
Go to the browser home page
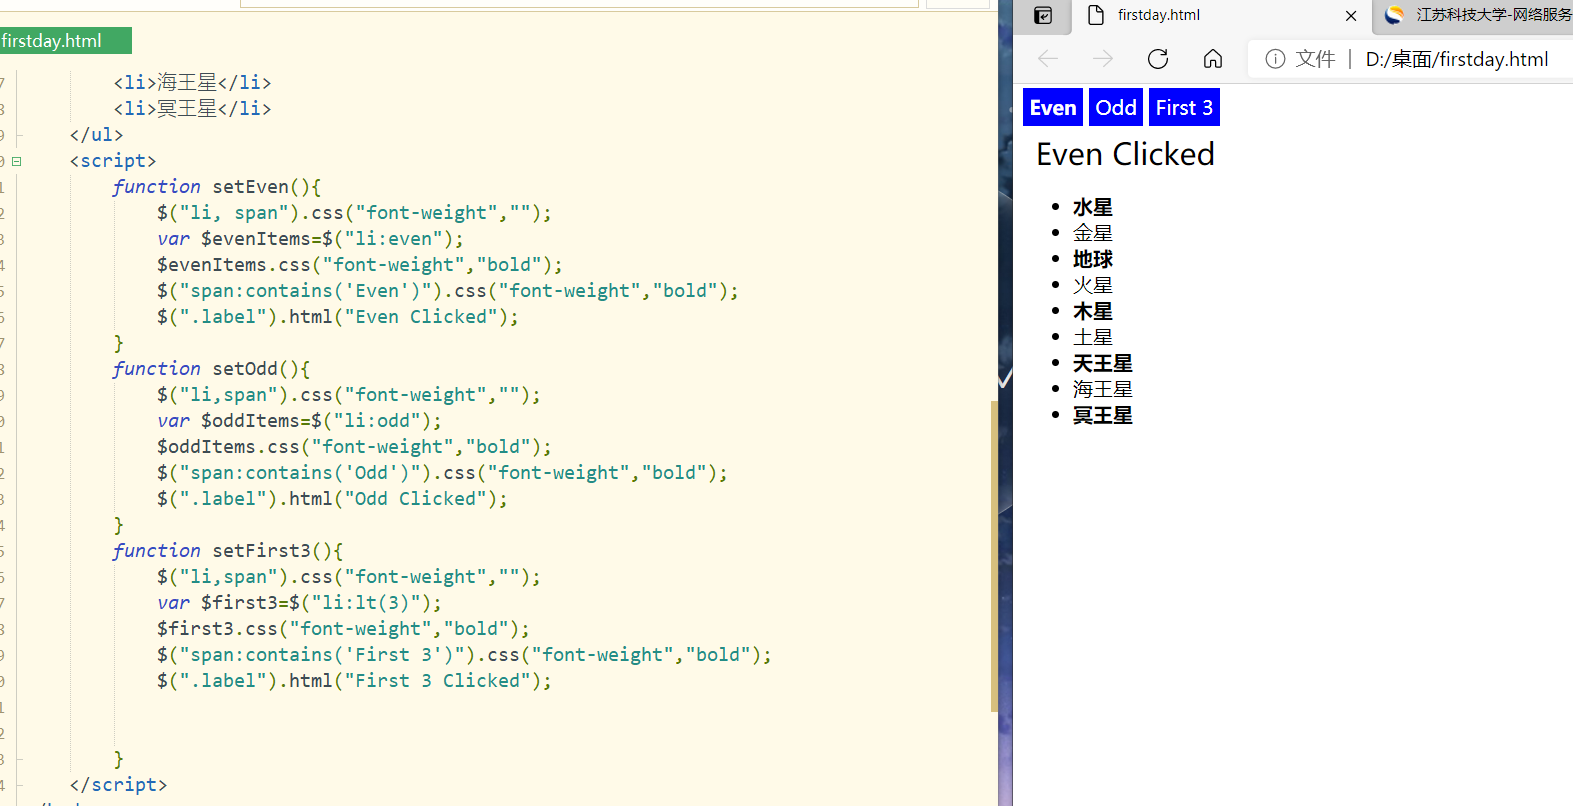1213,59
